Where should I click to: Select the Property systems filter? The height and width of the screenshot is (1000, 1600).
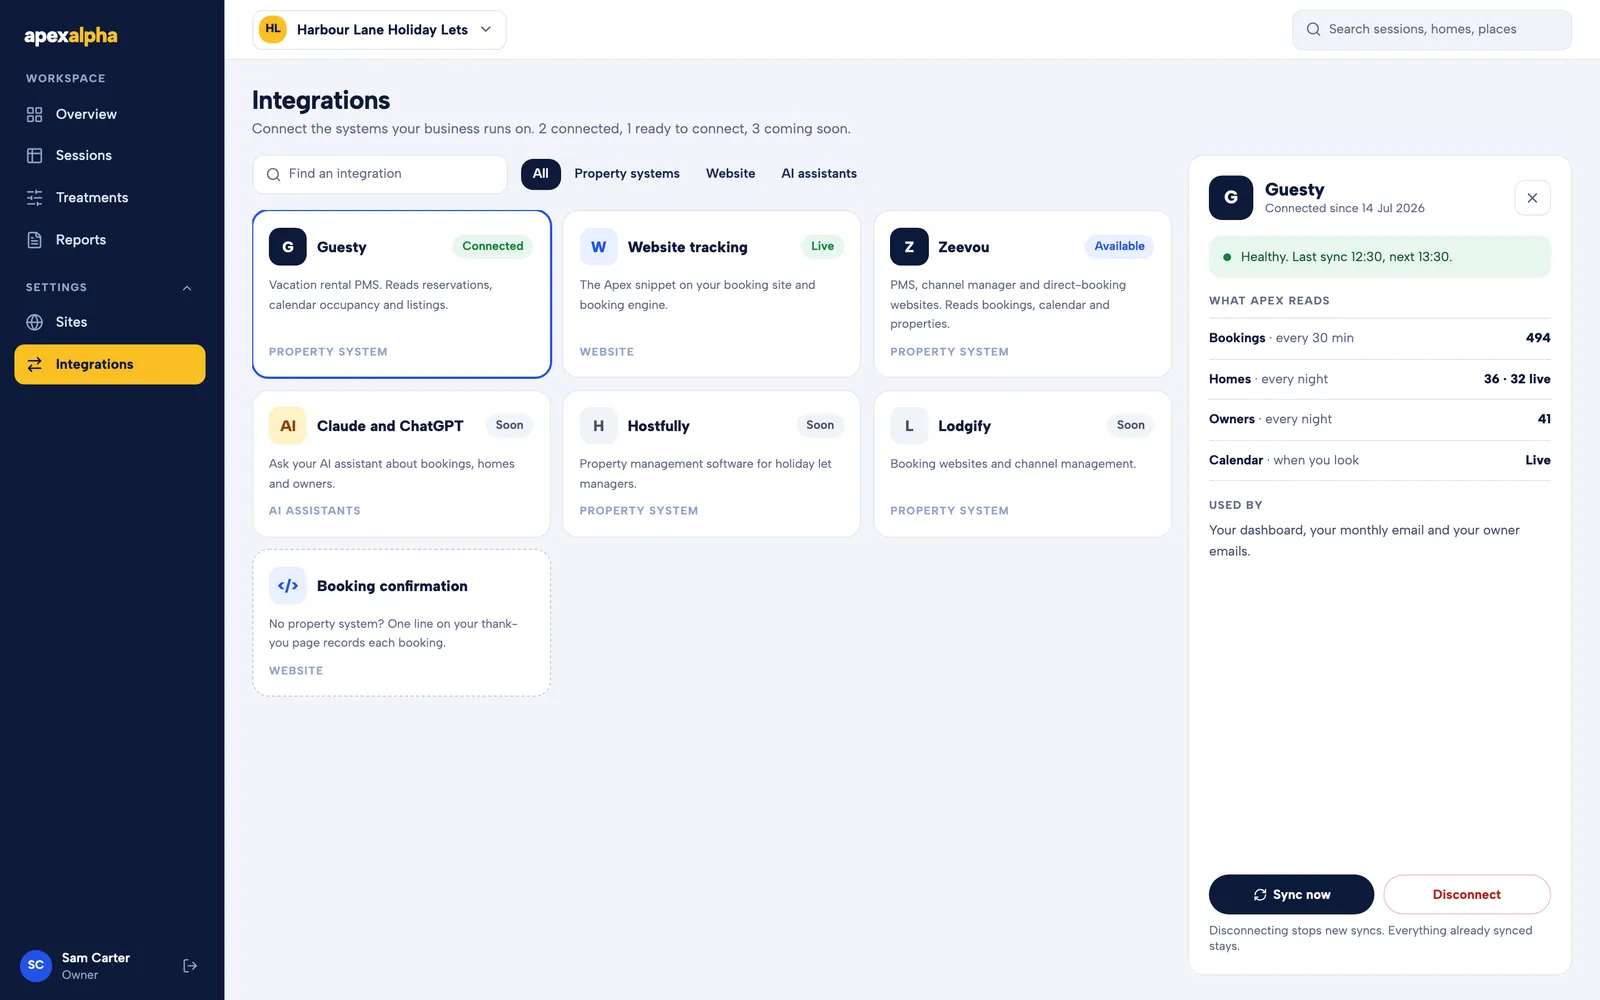point(627,174)
